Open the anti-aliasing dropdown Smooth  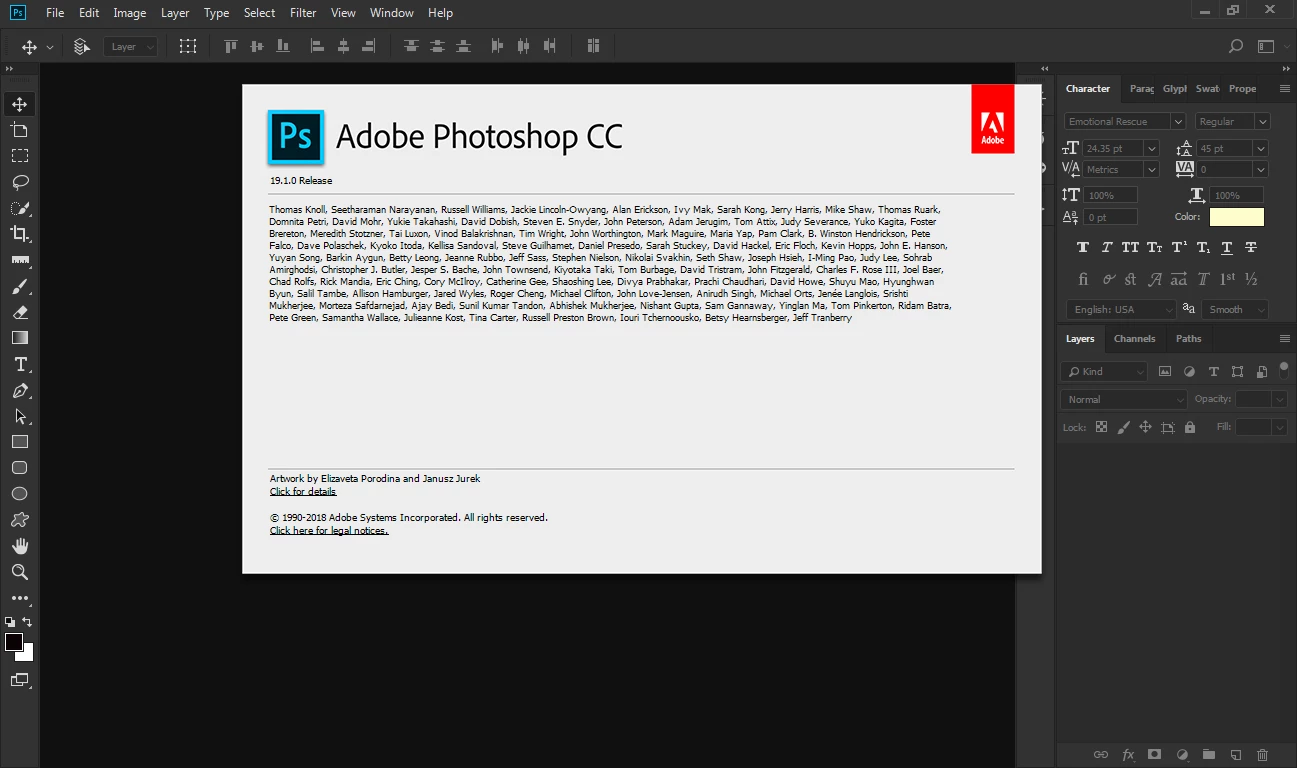pos(1235,310)
